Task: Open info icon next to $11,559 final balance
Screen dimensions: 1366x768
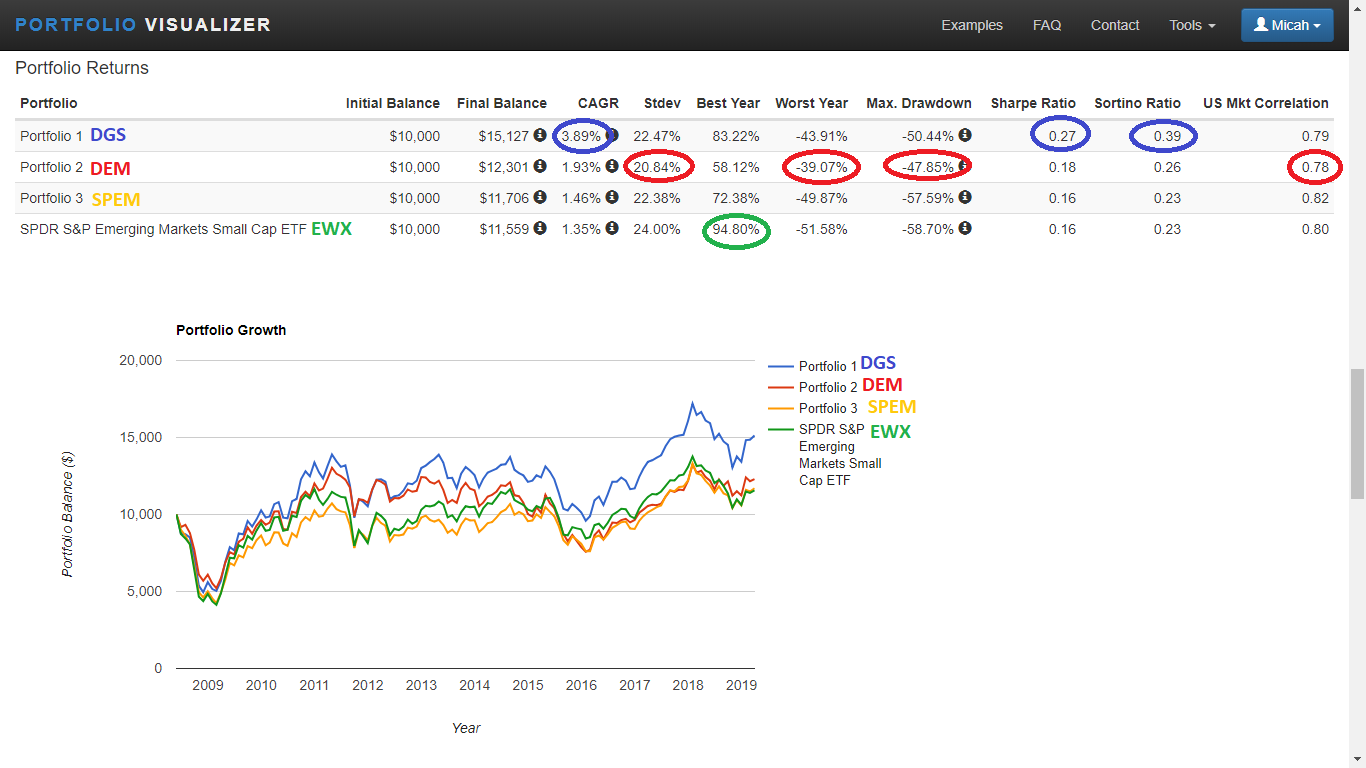Action: tap(540, 229)
